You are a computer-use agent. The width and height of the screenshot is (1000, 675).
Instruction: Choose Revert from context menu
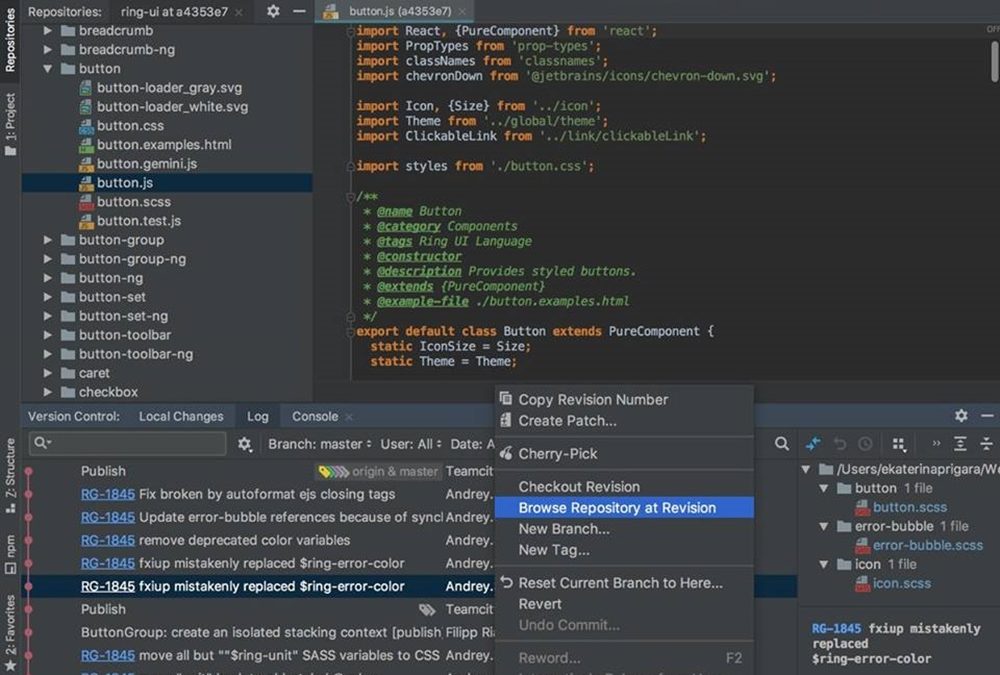point(624,604)
